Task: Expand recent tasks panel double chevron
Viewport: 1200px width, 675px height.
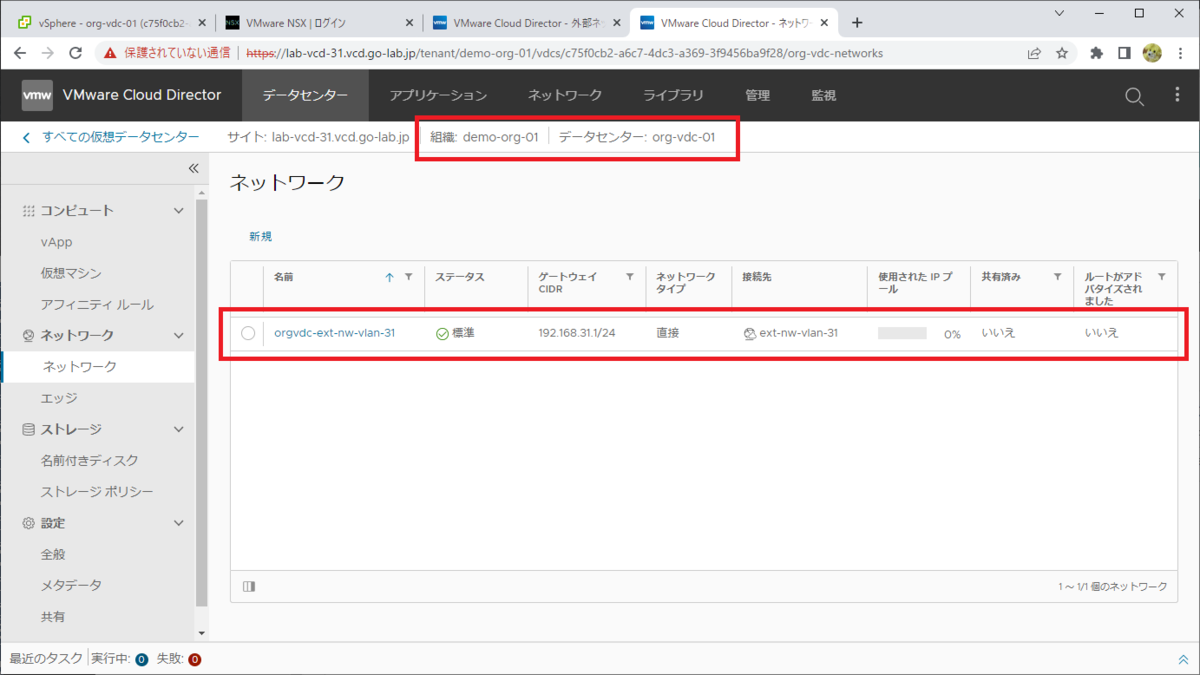Action: [1183, 660]
